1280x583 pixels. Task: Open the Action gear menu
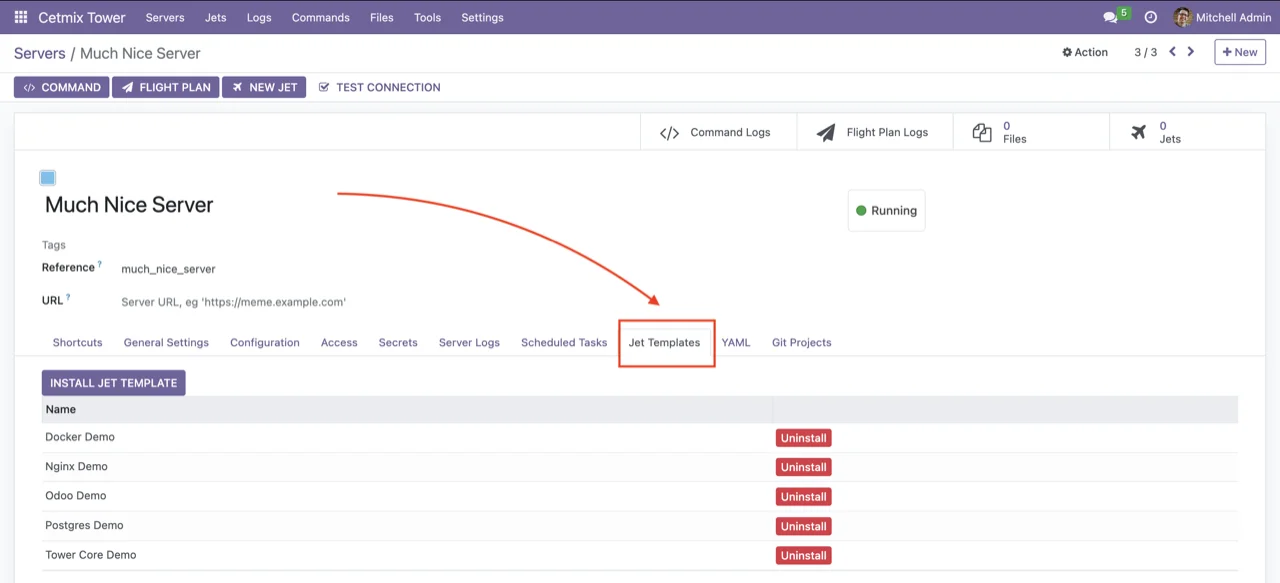click(x=1085, y=52)
